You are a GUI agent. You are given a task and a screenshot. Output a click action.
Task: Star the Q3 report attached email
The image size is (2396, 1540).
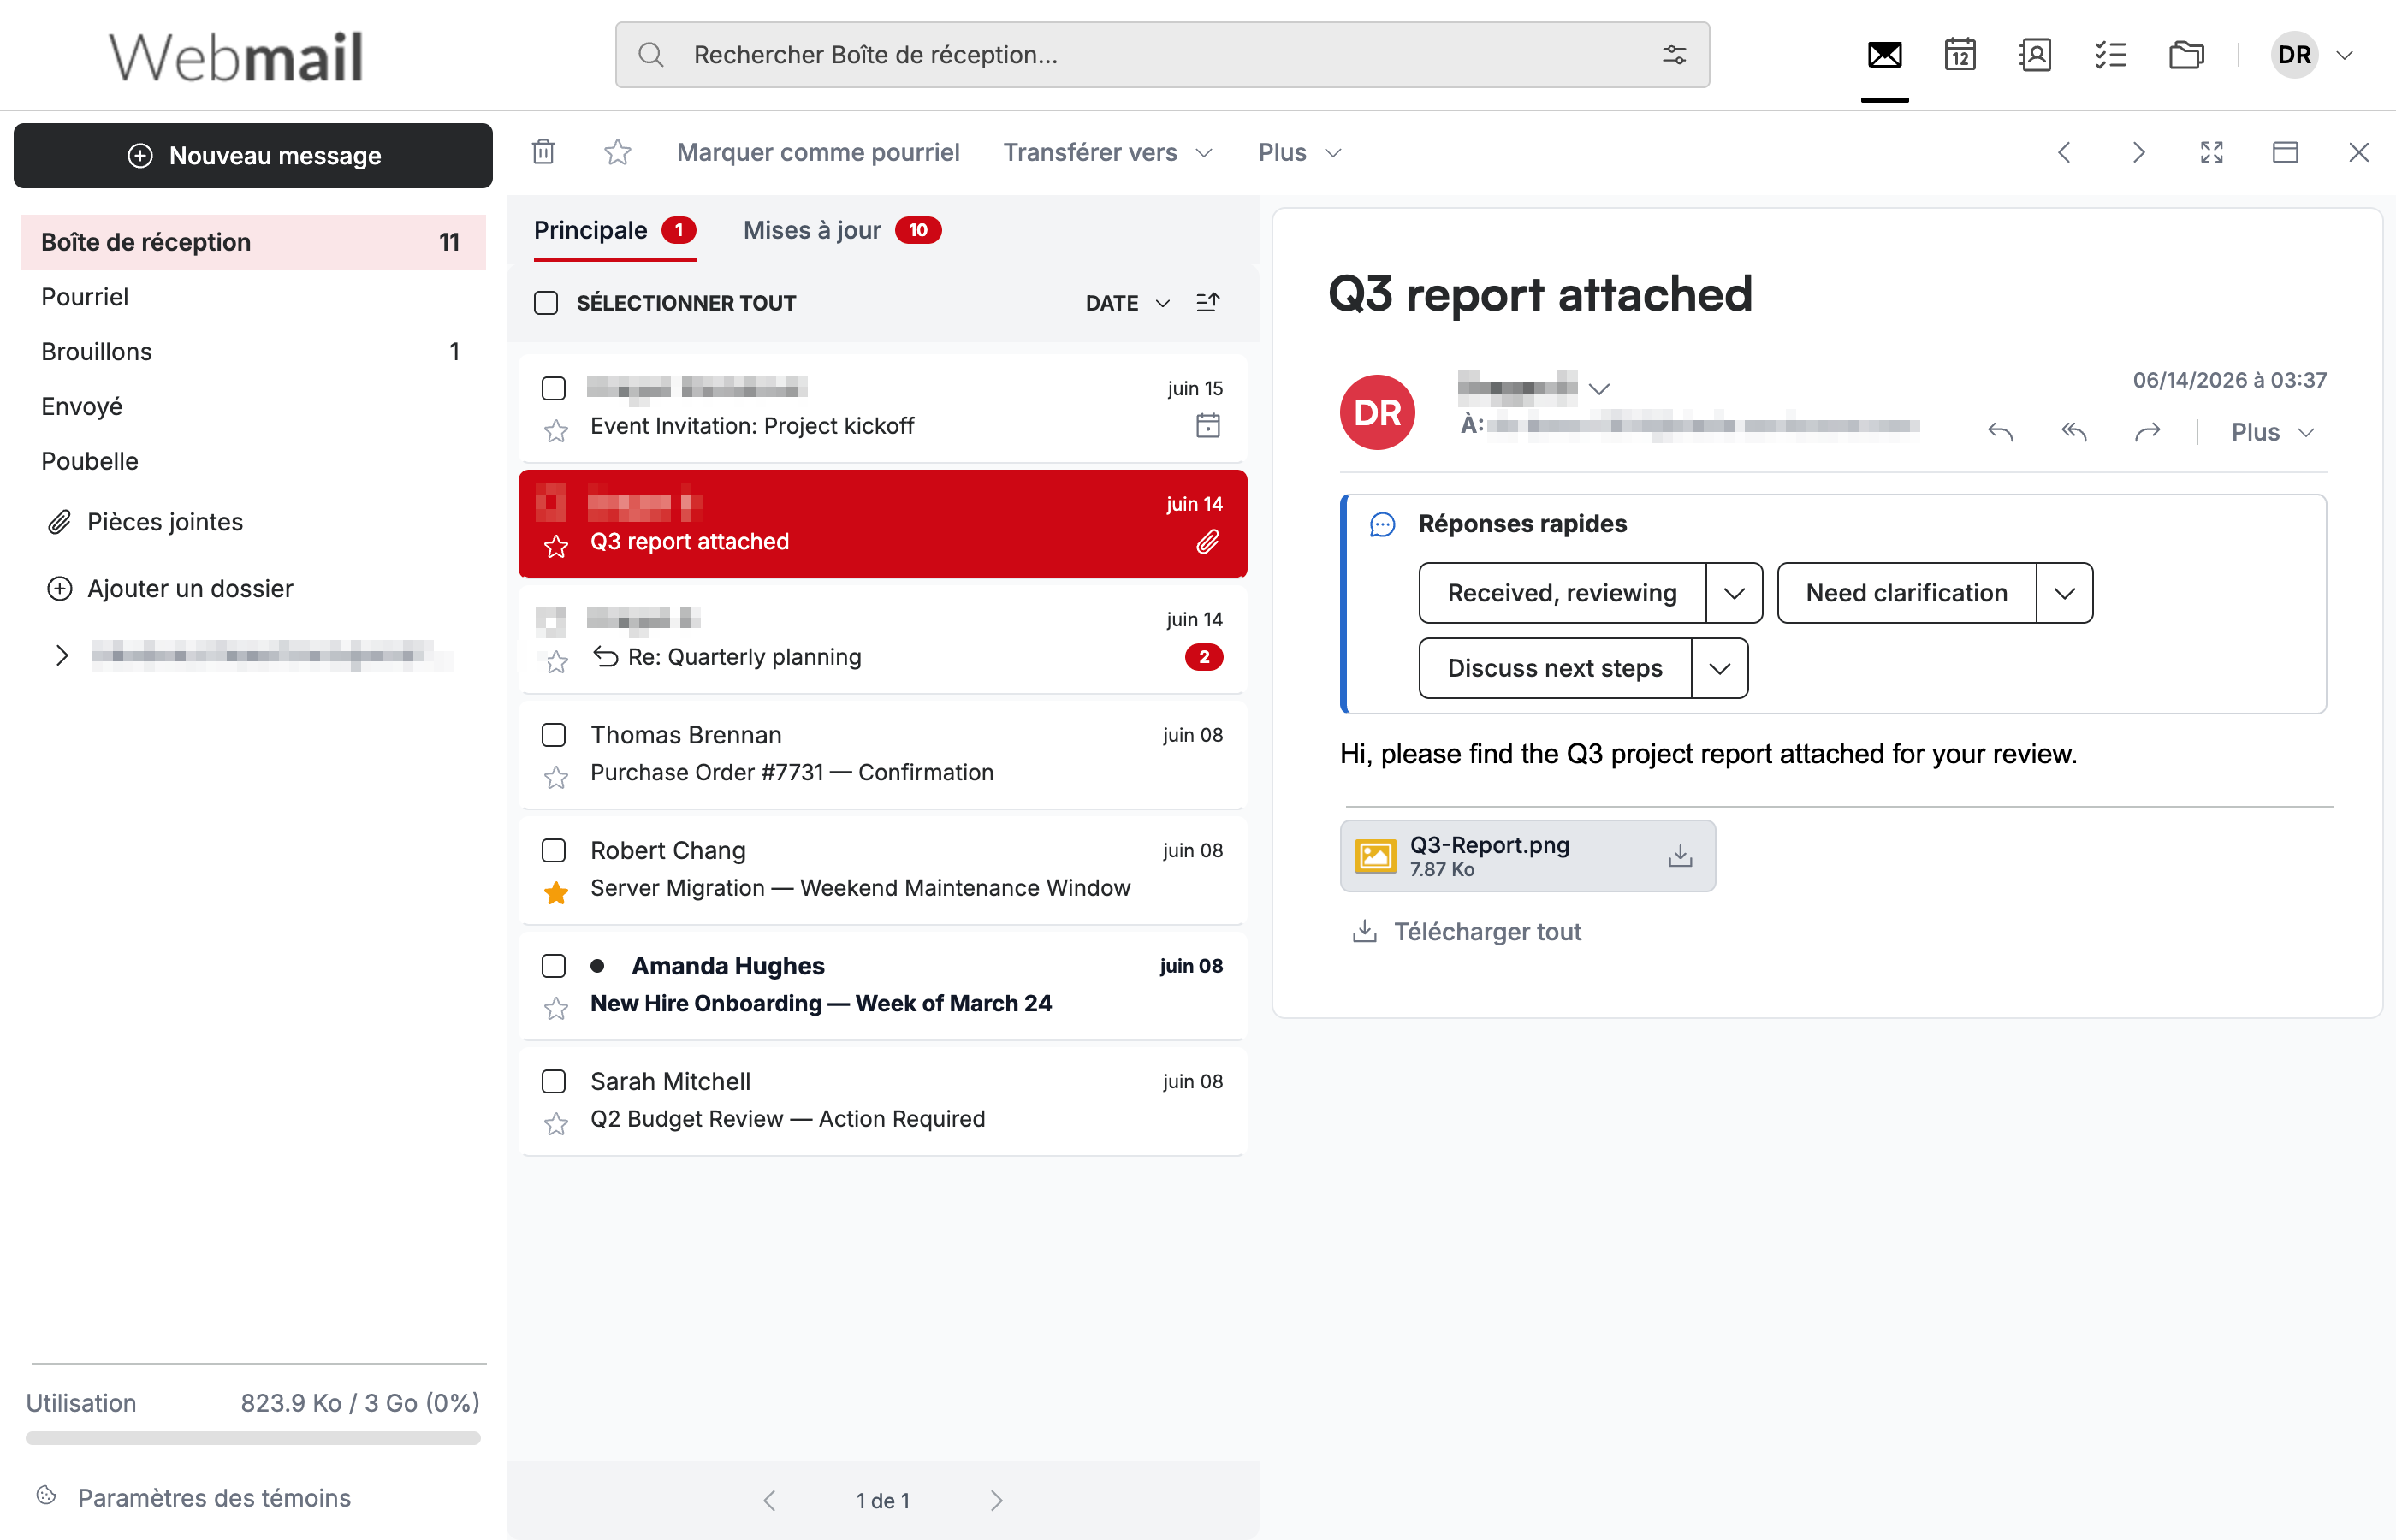click(556, 547)
